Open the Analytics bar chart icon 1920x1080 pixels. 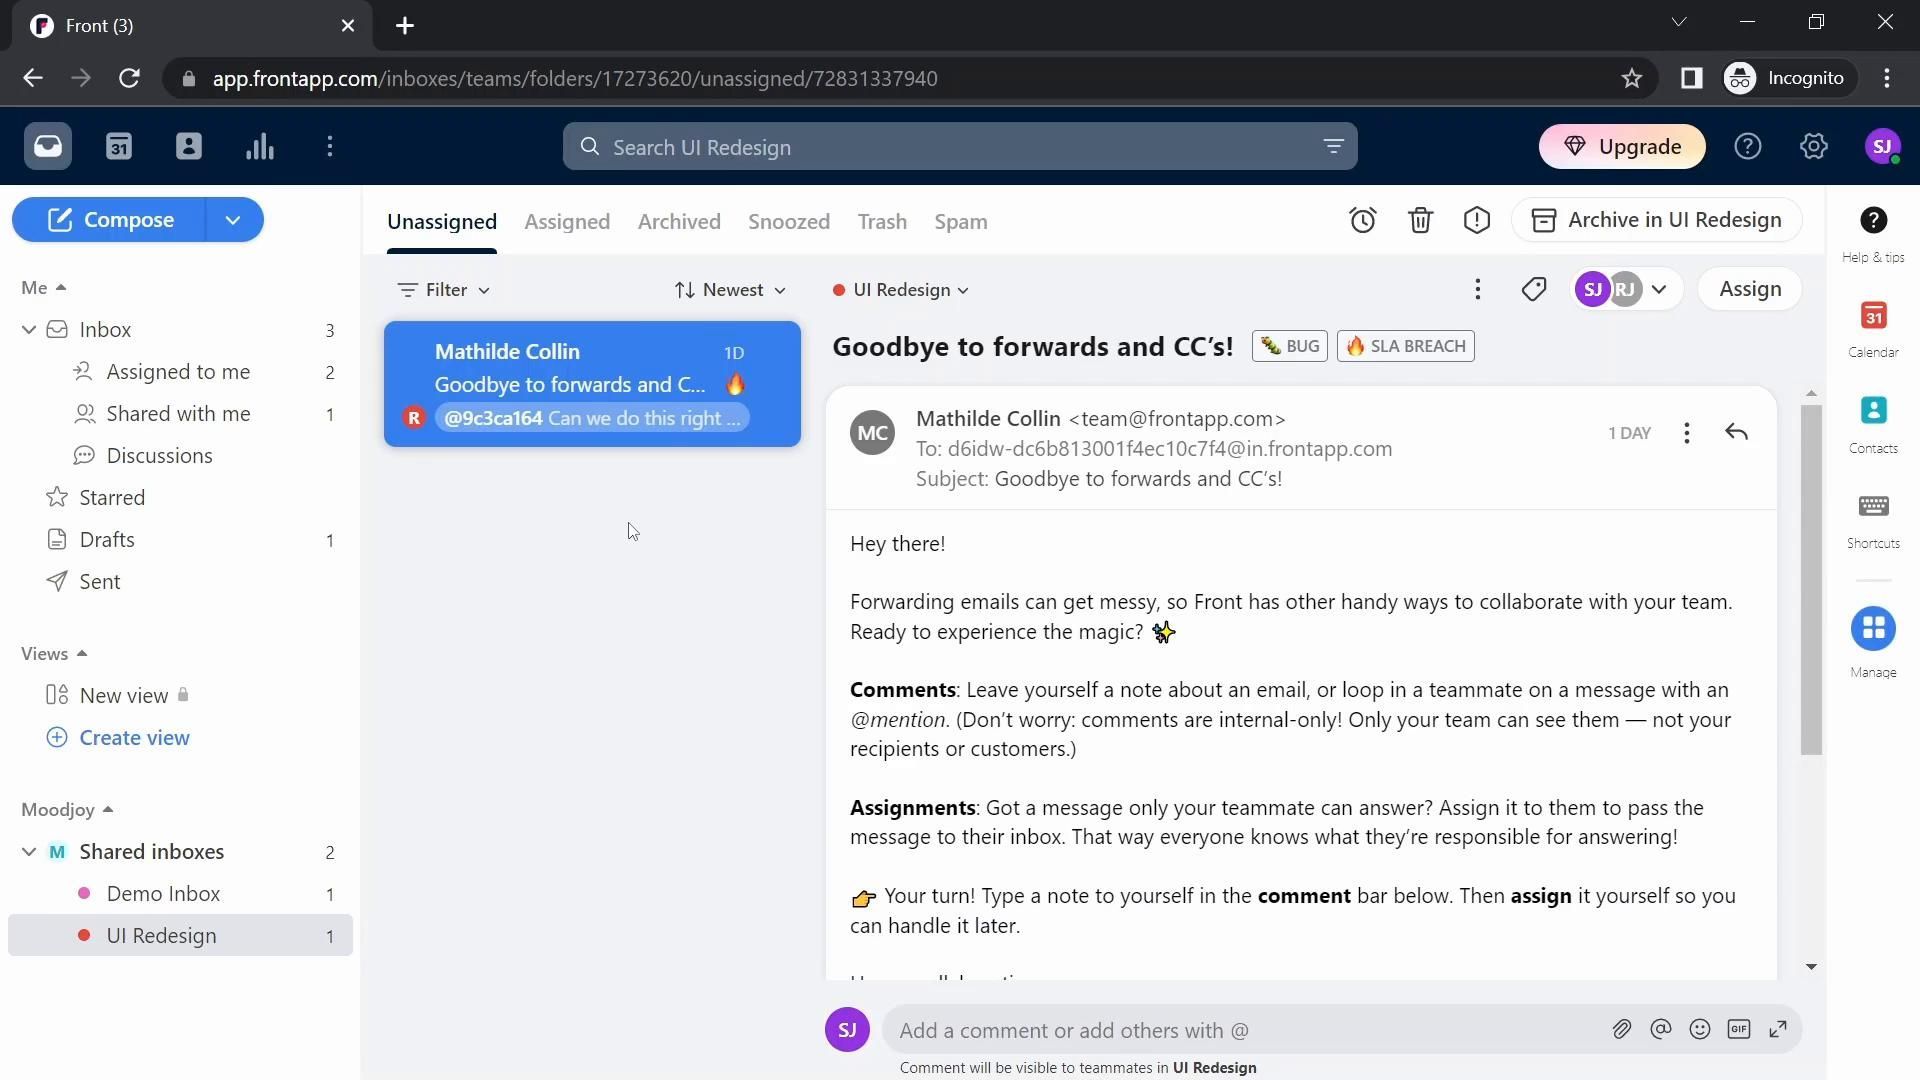pos(260,147)
